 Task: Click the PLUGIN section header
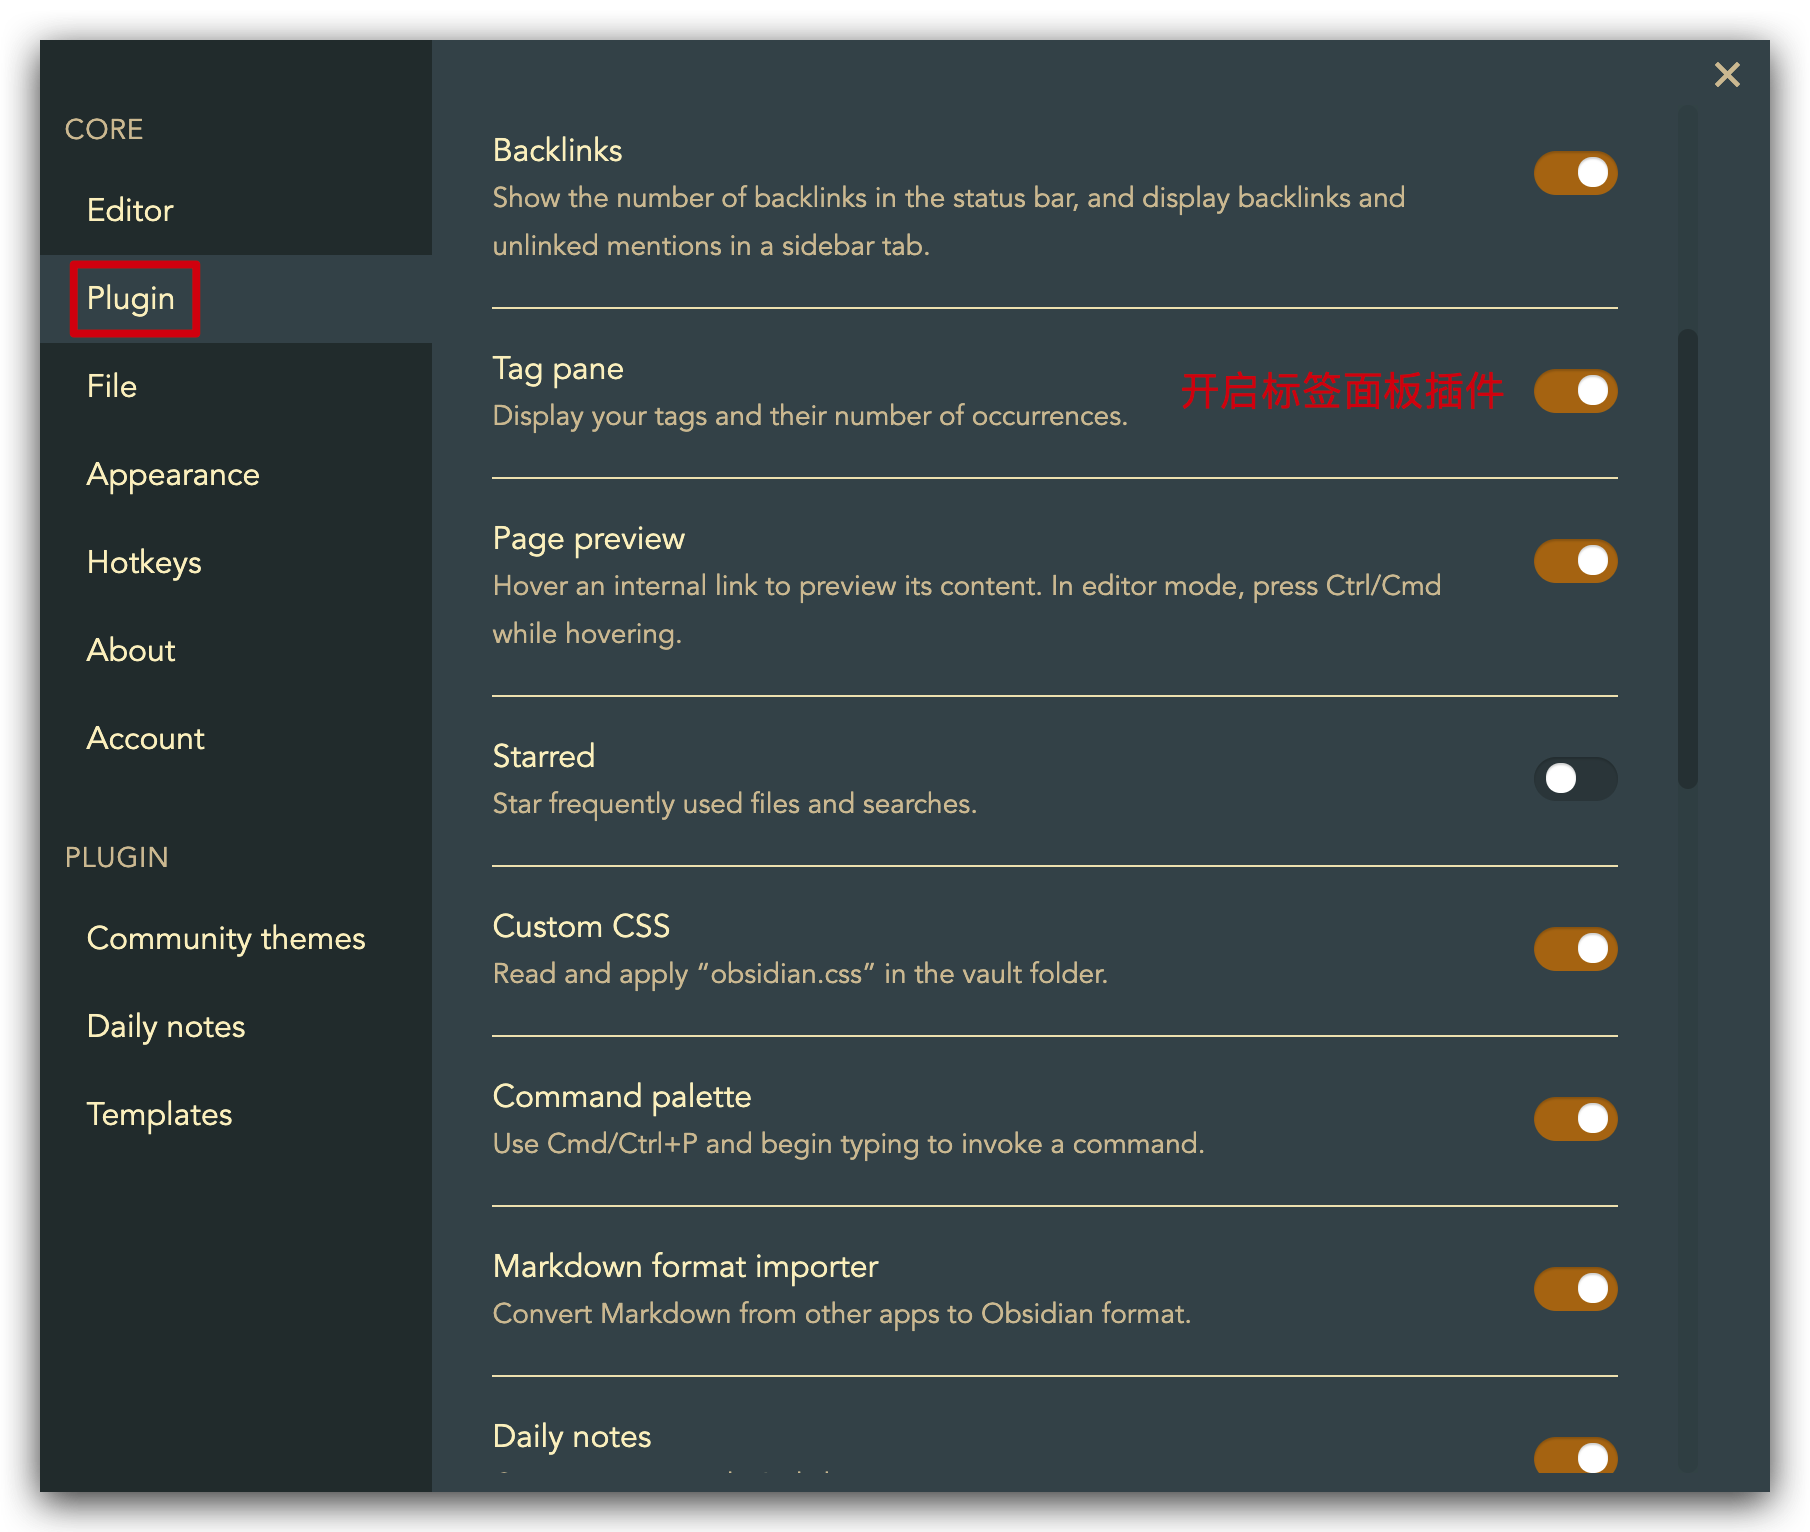tap(116, 858)
